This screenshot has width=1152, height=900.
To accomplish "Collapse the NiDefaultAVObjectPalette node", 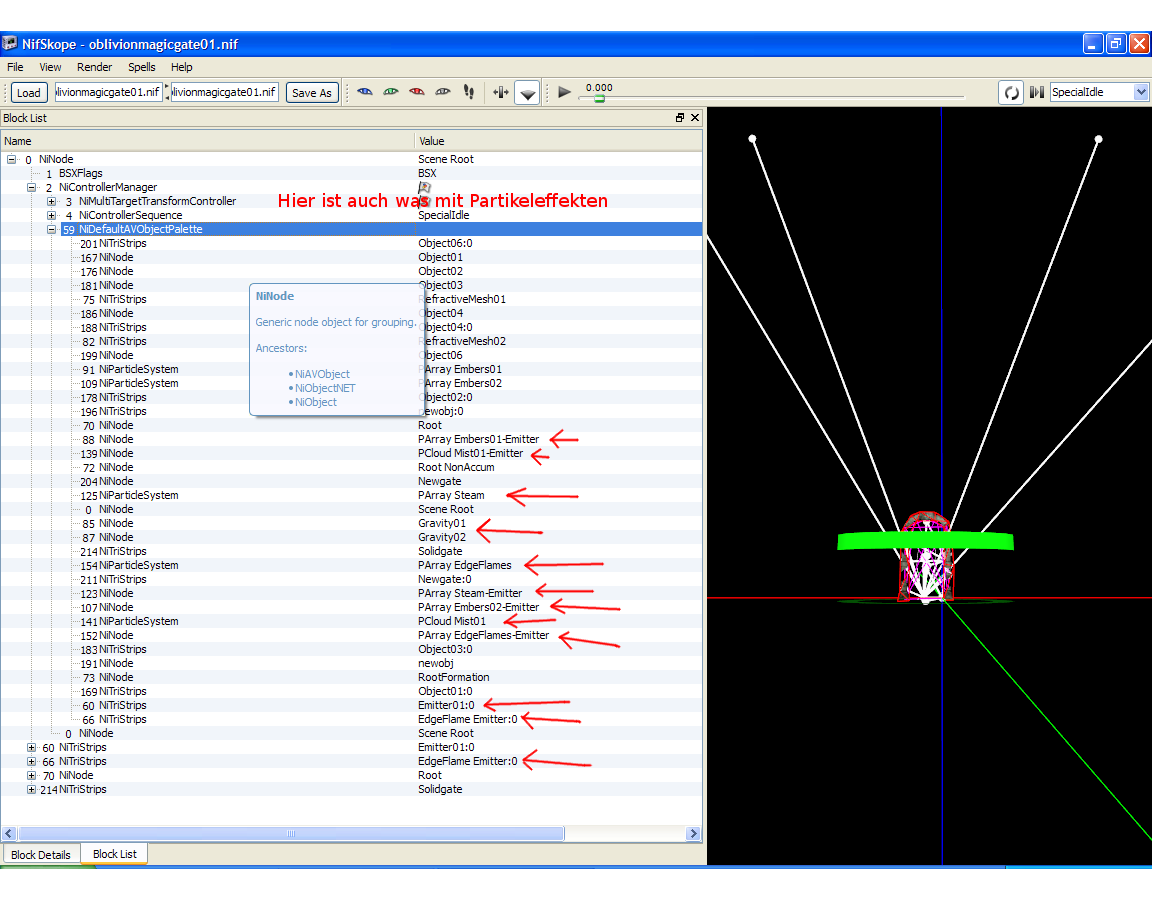I will [52, 229].
